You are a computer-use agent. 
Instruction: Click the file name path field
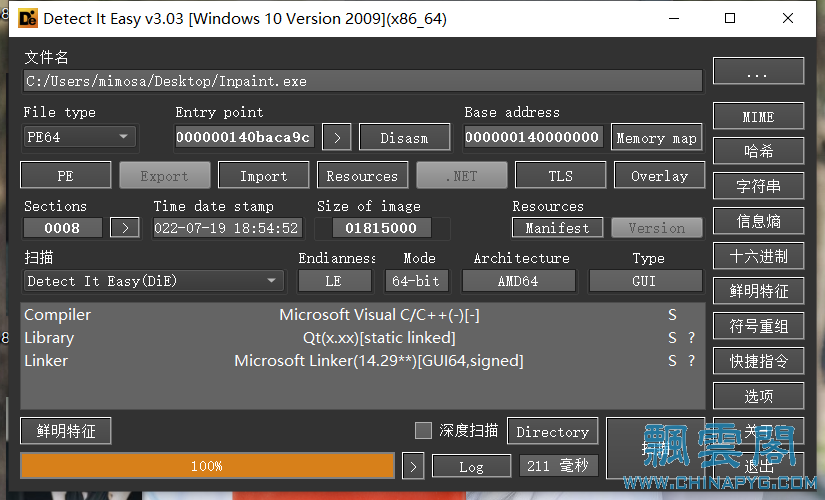pyautogui.click(x=363, y=81)
